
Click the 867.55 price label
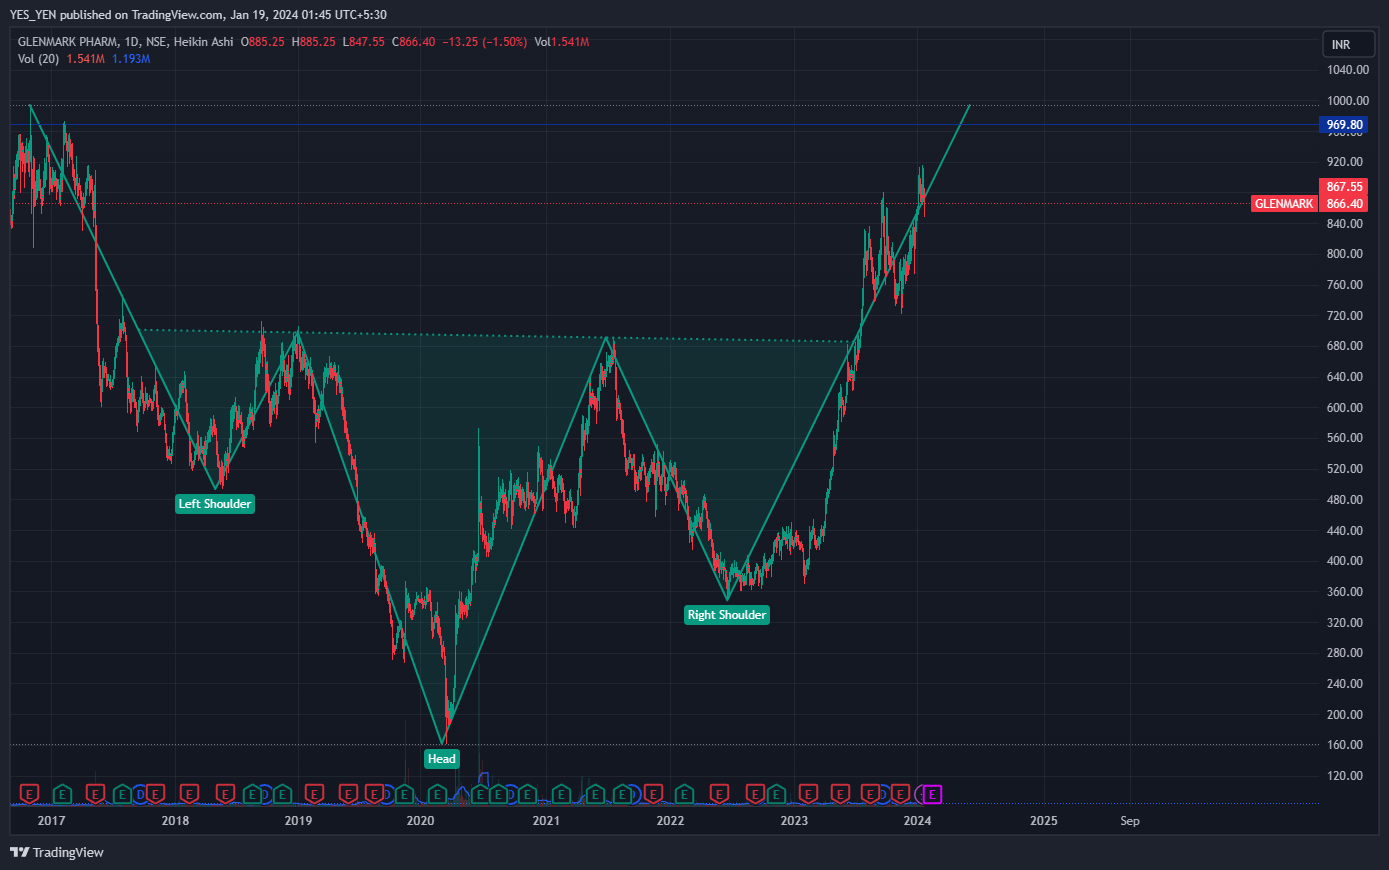(1345, 187)
